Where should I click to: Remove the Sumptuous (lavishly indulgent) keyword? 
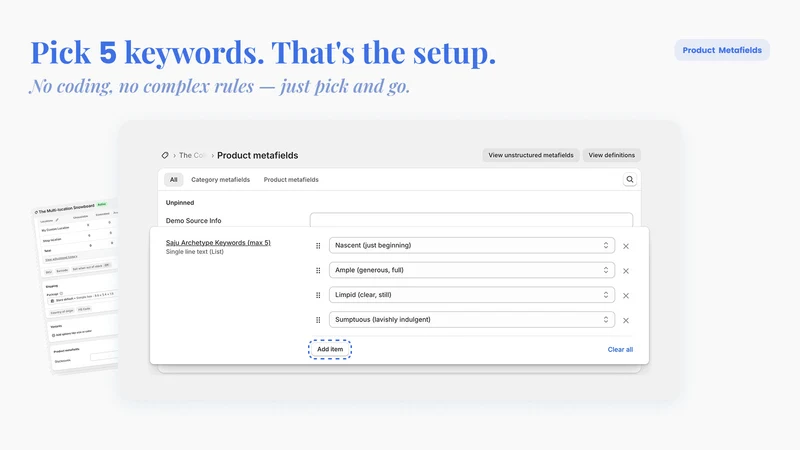pos(626,320)
